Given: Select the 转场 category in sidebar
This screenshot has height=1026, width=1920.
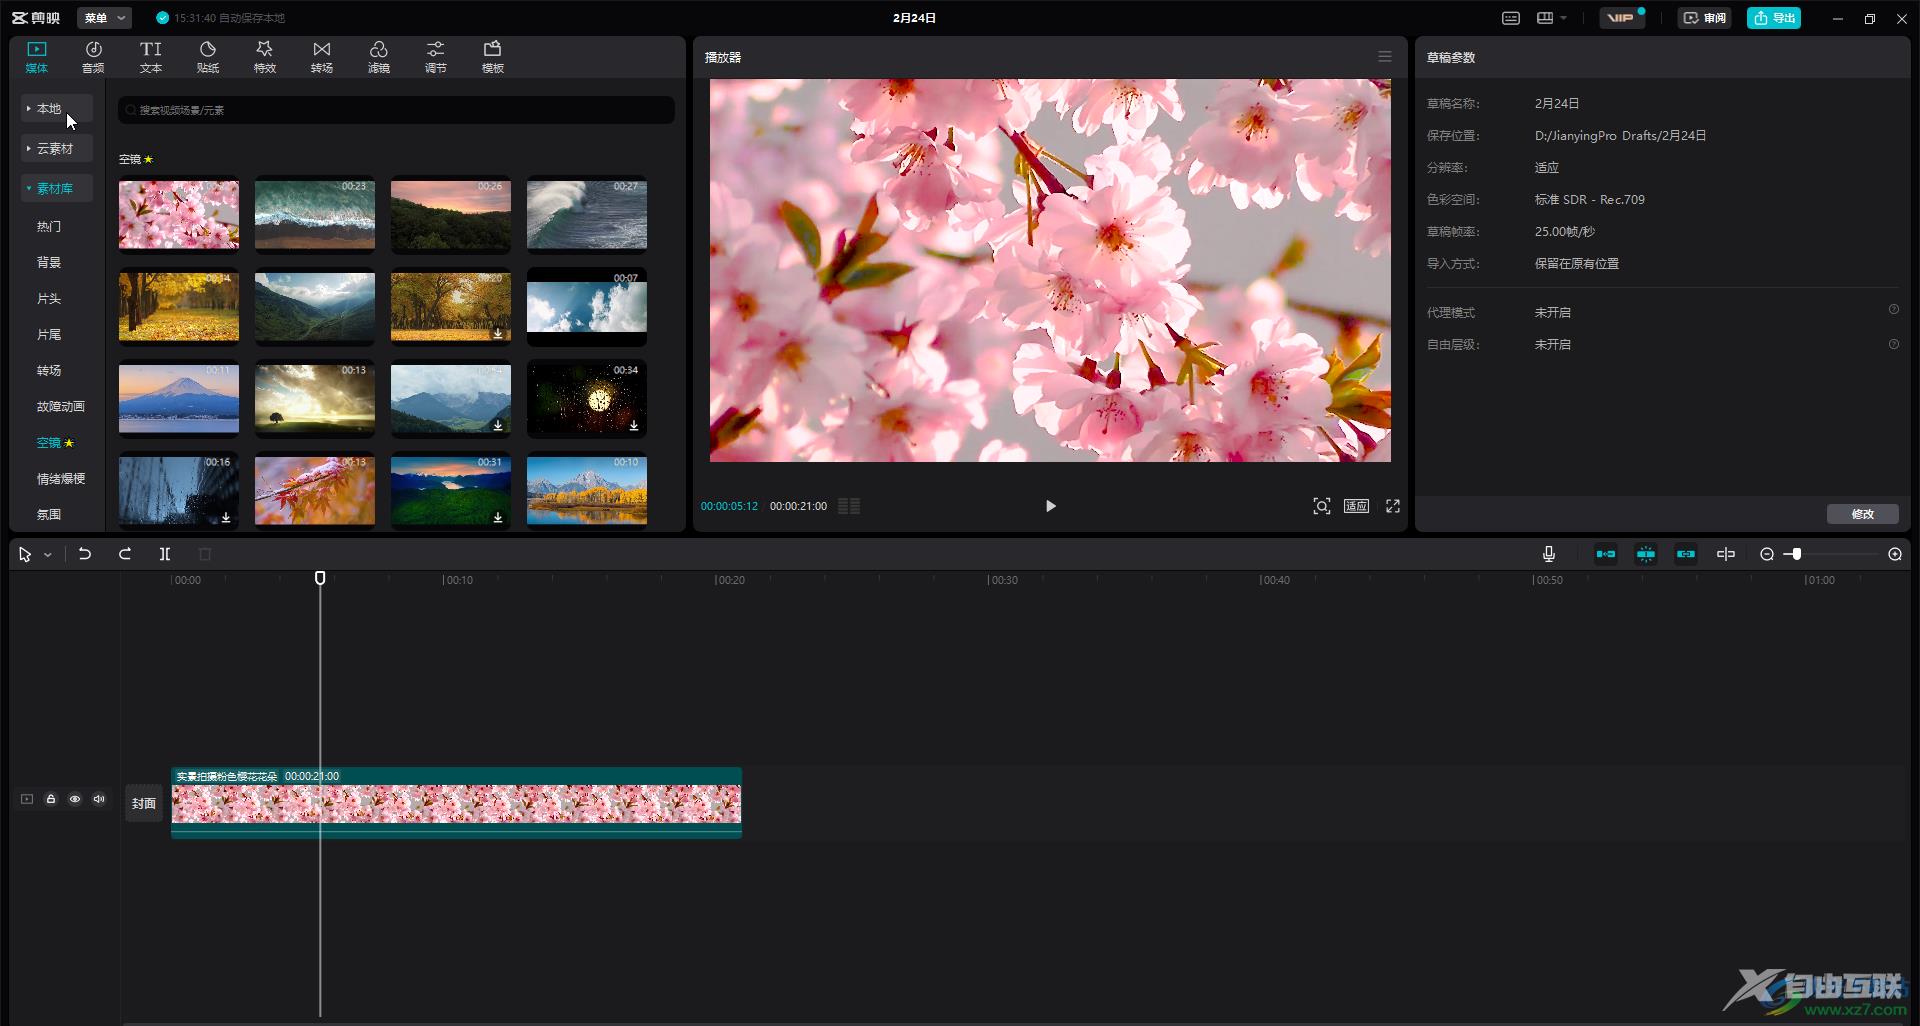Looking at the screenshot, I should click(x=49, y=370).
